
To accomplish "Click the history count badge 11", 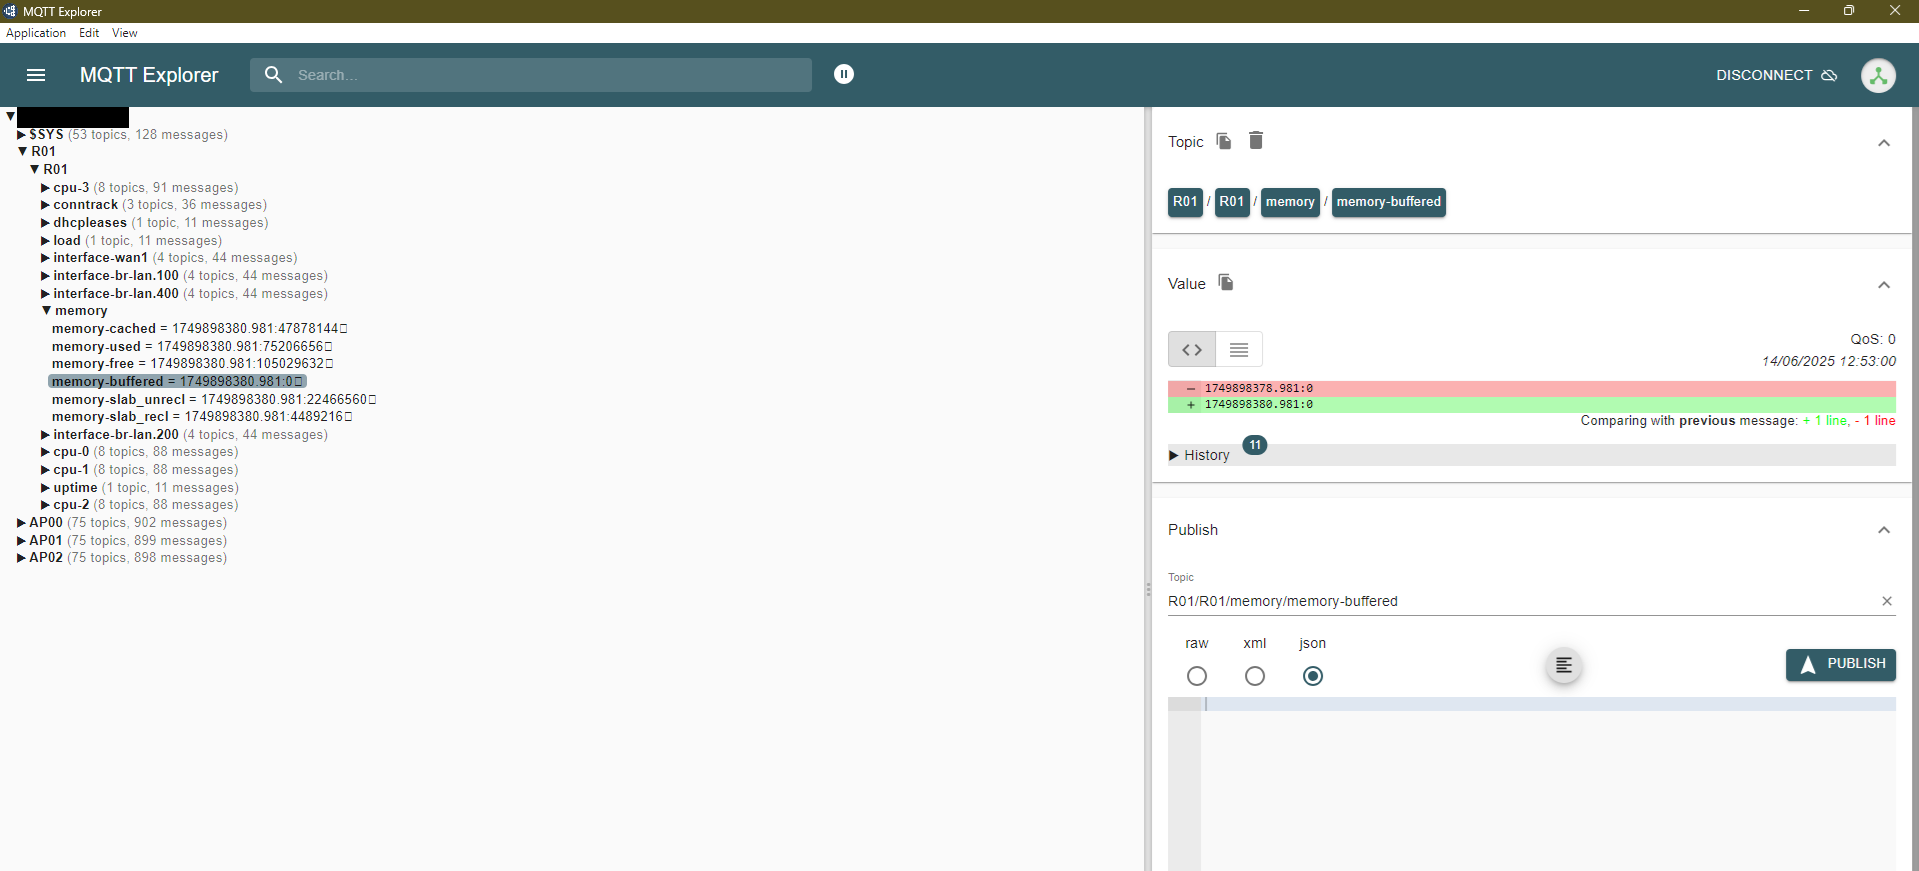I will [1255, 445].
